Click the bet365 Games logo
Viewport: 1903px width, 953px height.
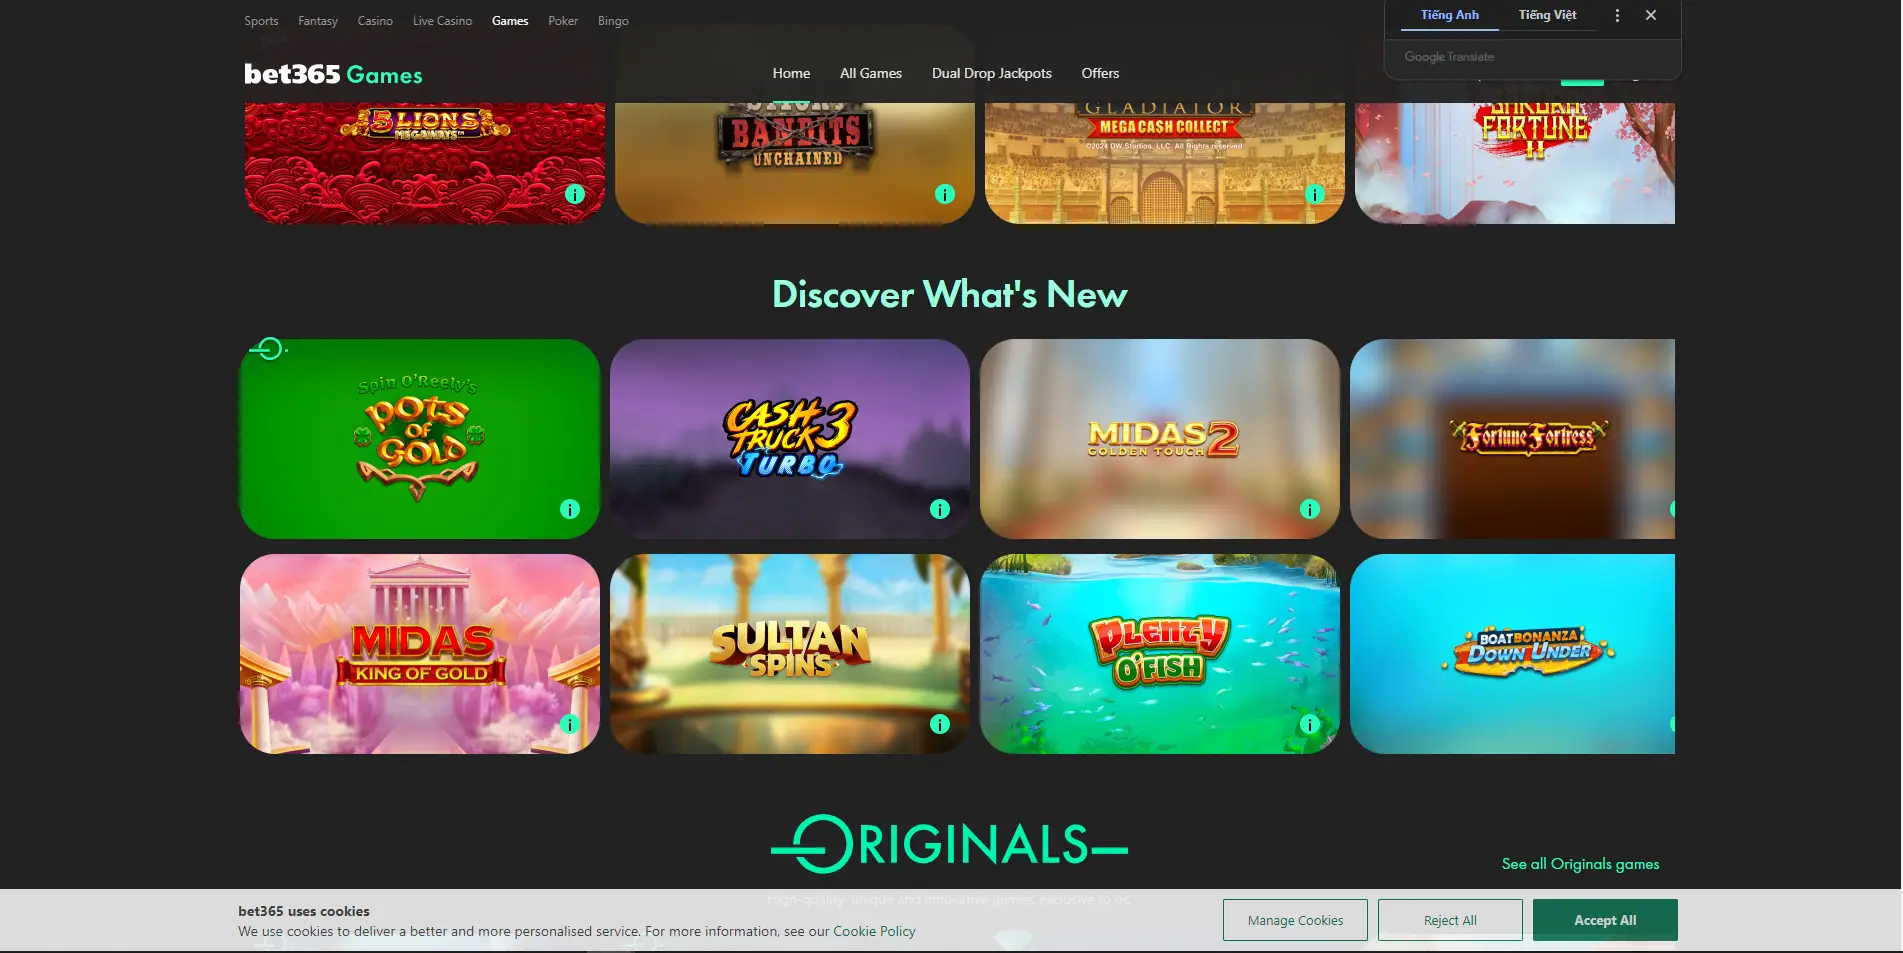click(x=333, y=74)
